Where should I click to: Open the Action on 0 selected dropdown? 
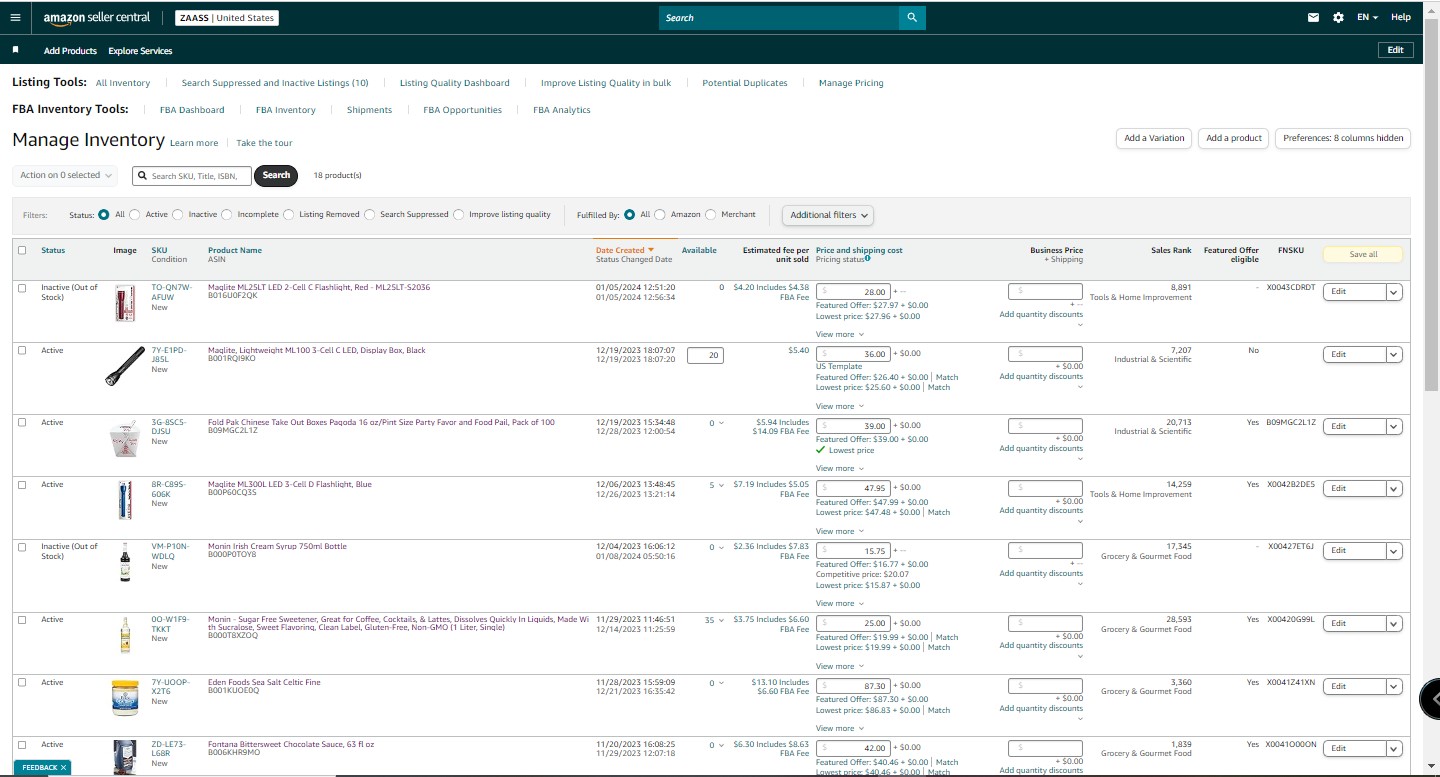[65, 175]
